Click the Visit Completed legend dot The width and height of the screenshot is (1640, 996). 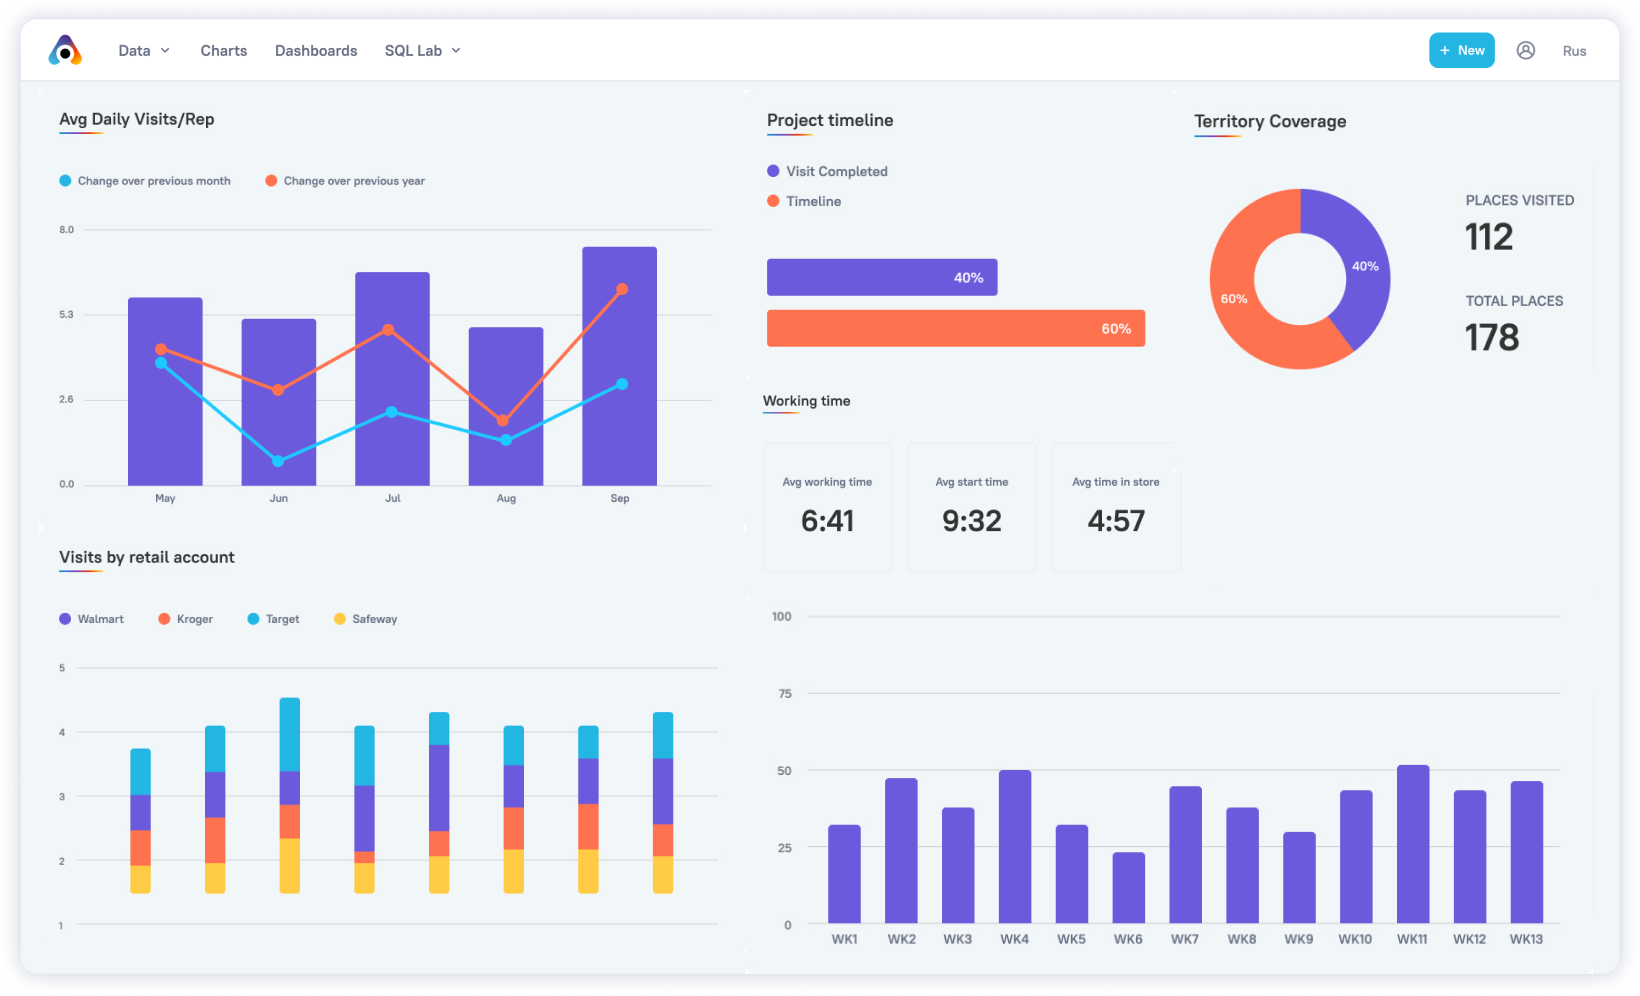773,171
